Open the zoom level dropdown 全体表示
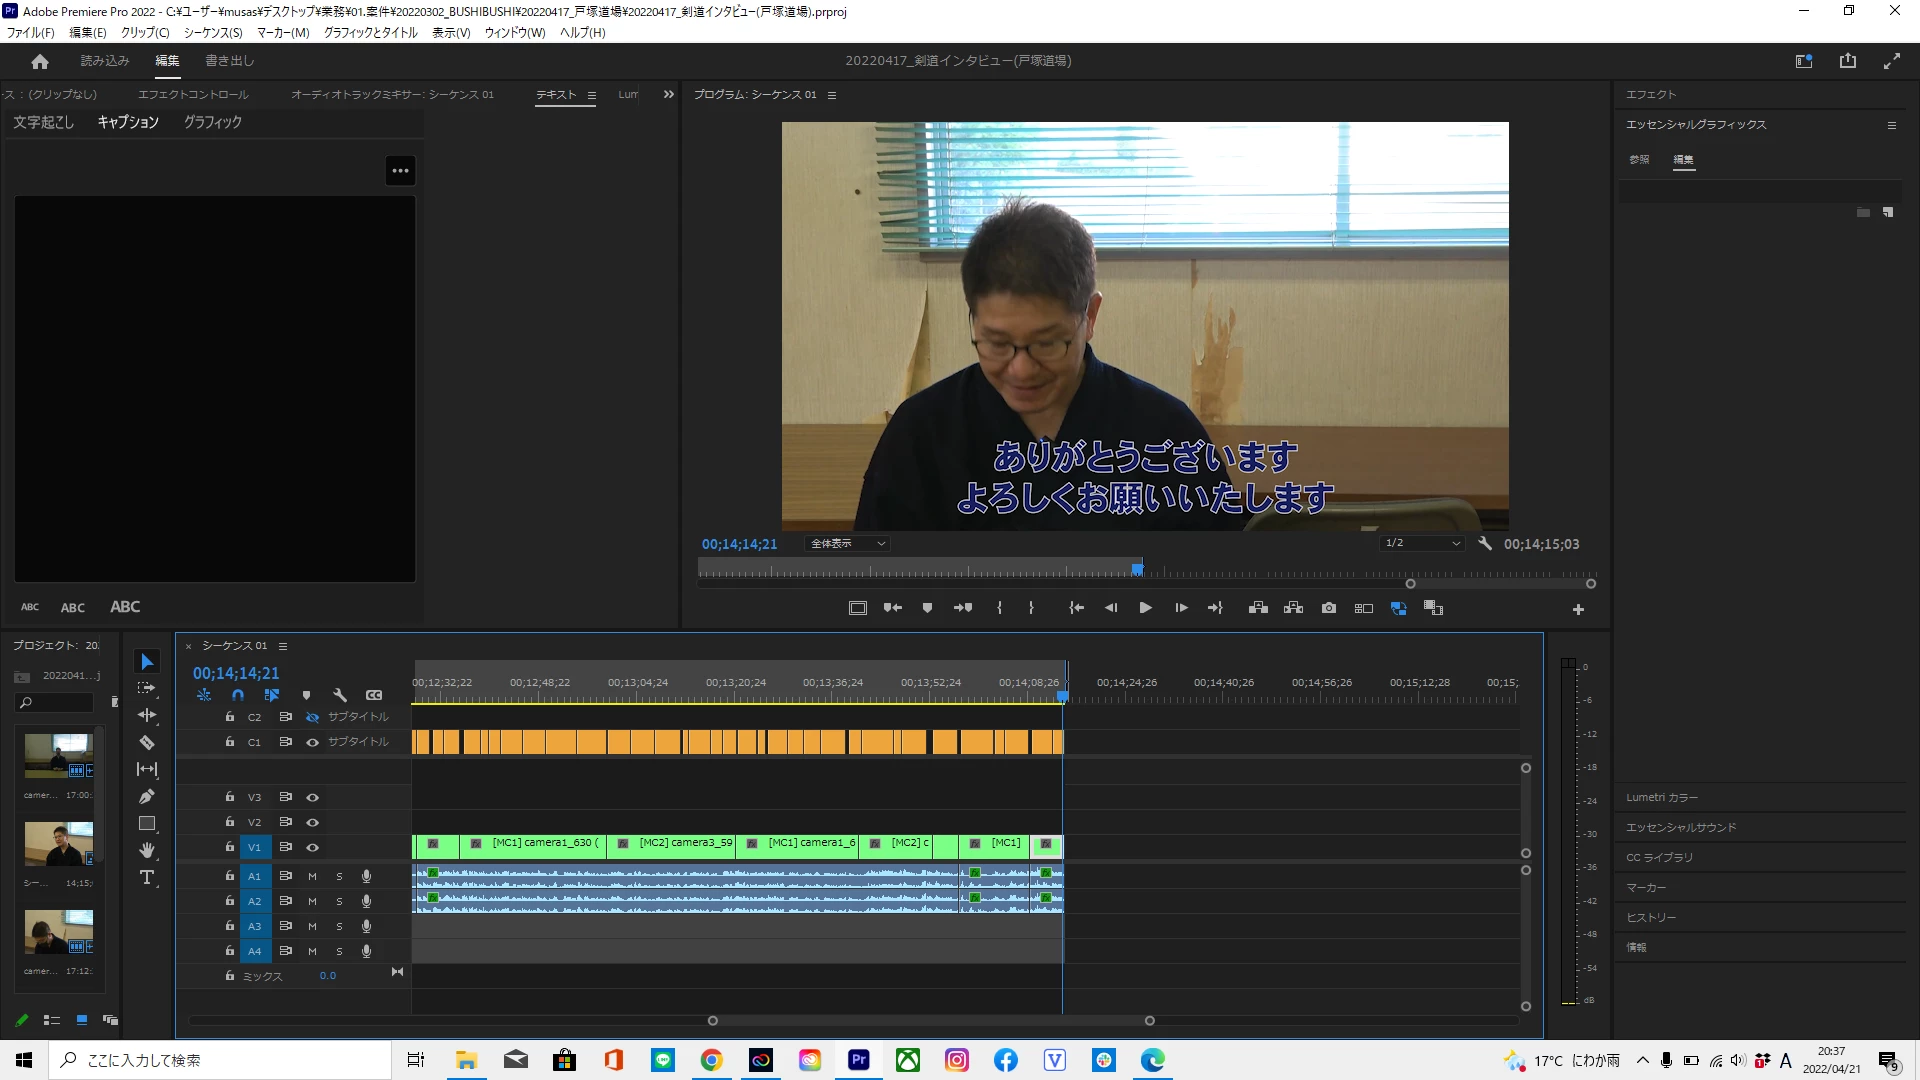1920x1080 pixels. coord(847,543)
